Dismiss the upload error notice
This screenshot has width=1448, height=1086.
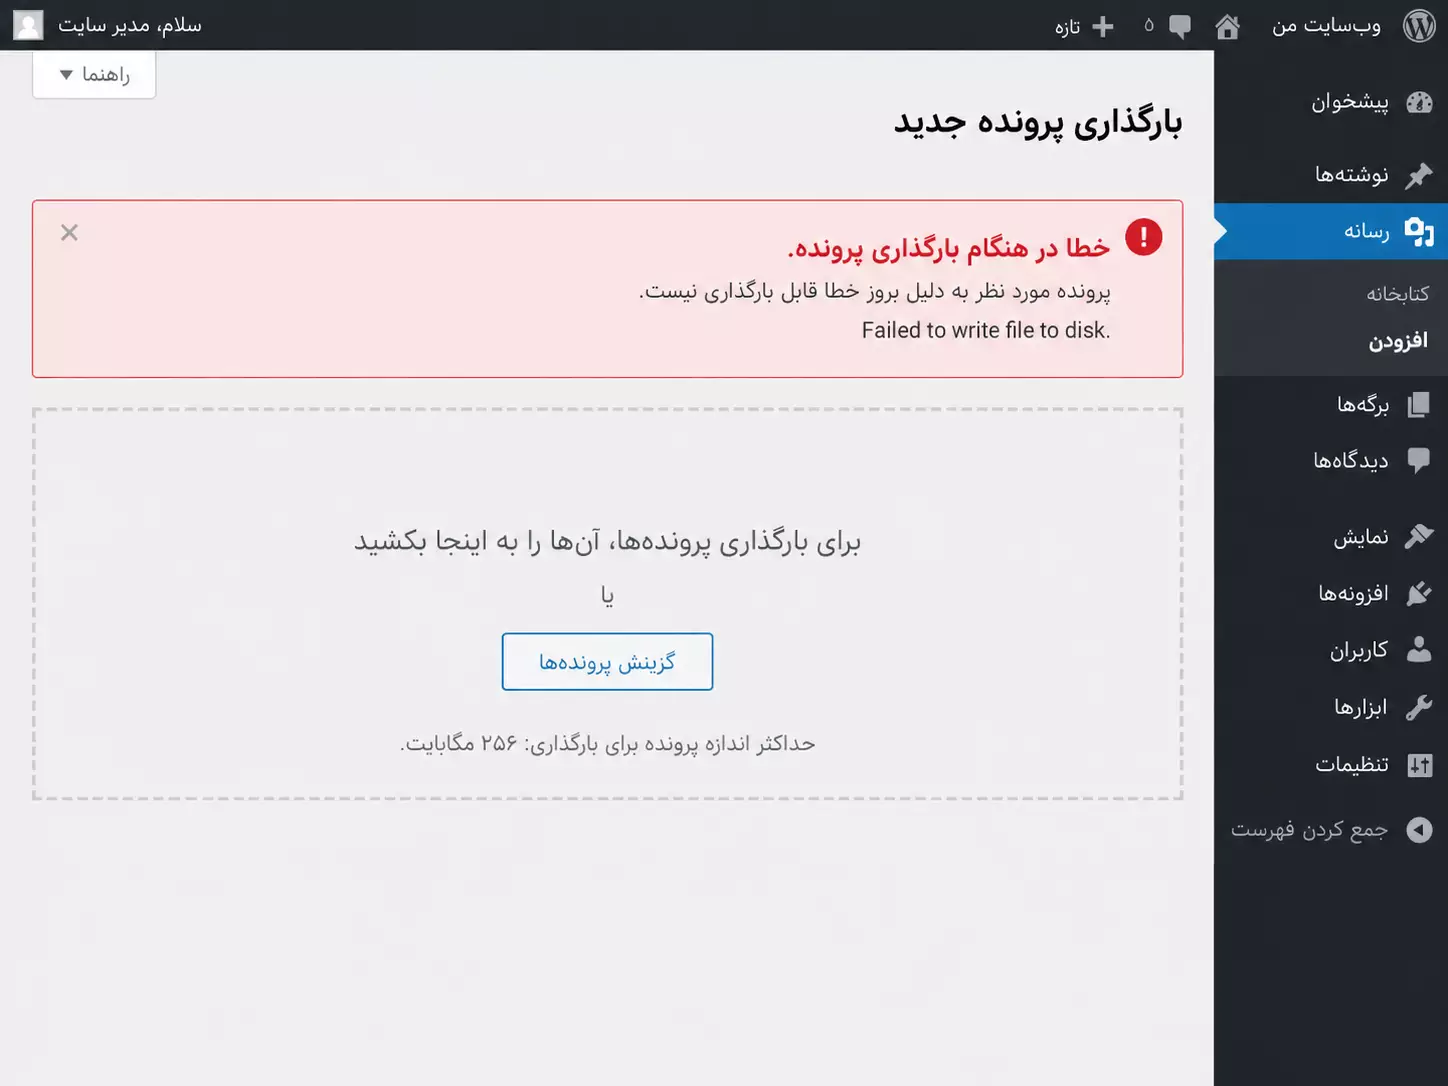pyautogui.click(x=69, y=233)
